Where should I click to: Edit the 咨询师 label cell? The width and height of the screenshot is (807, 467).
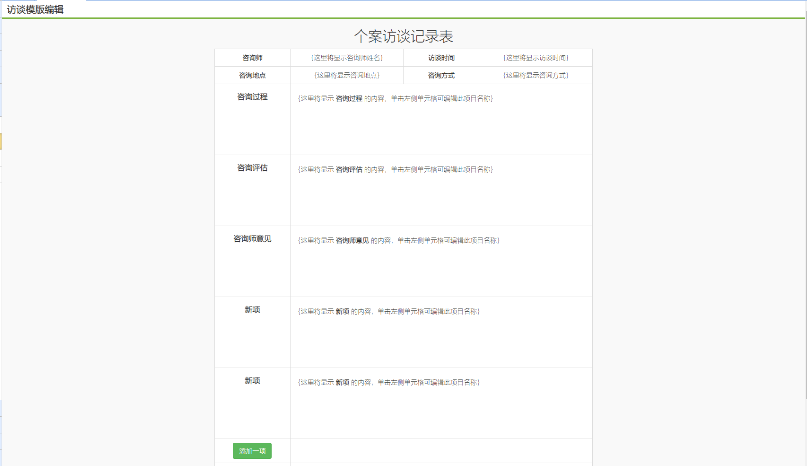(252, 58)
